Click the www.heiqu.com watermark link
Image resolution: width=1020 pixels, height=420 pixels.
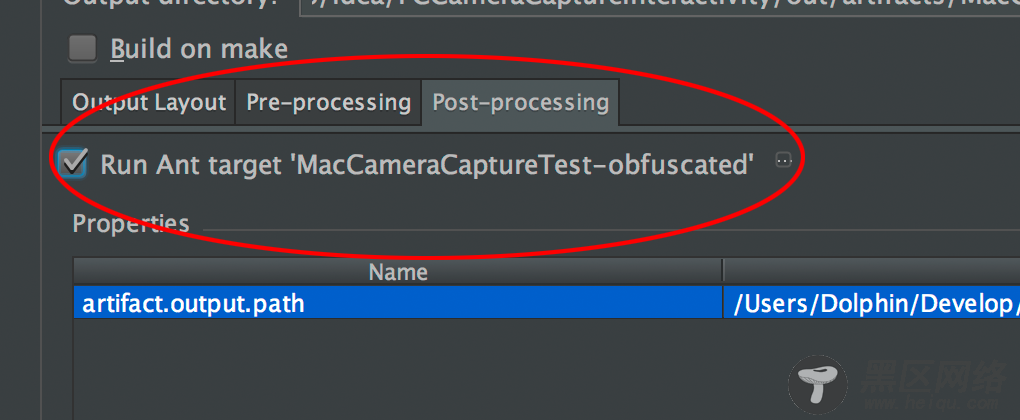[x=935, y=404]
